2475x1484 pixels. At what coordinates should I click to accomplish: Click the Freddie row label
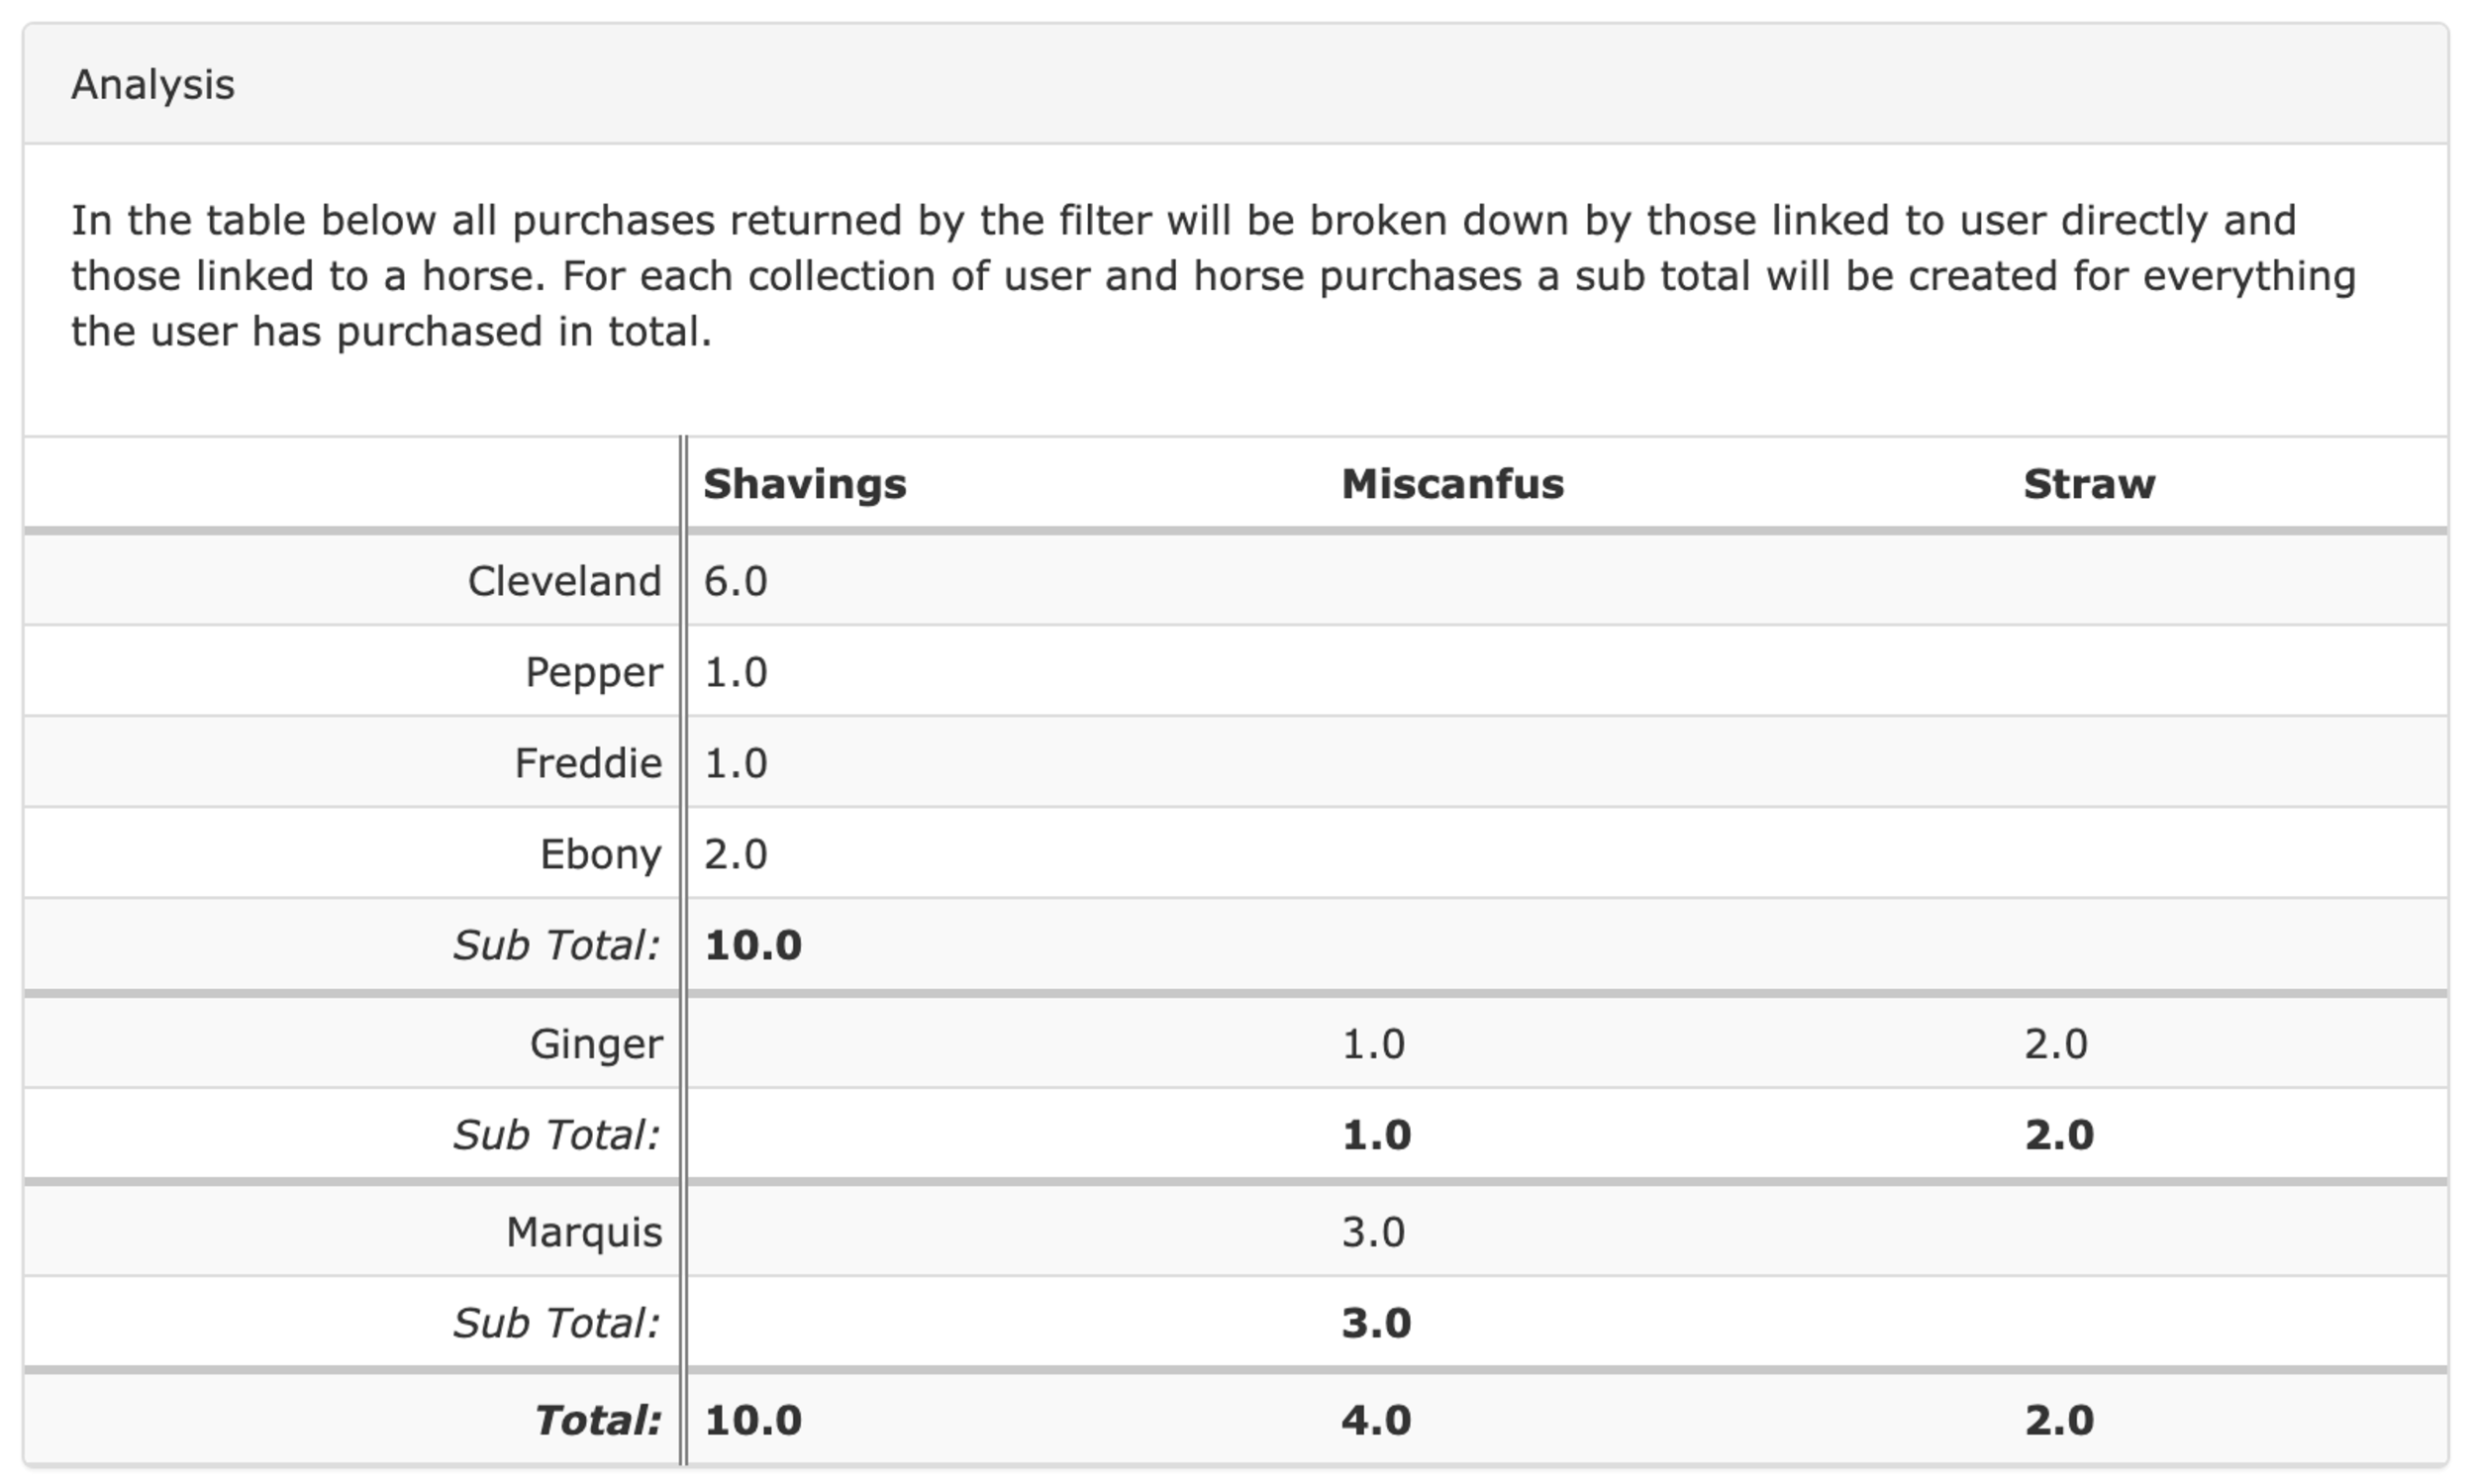click(588, 763)
